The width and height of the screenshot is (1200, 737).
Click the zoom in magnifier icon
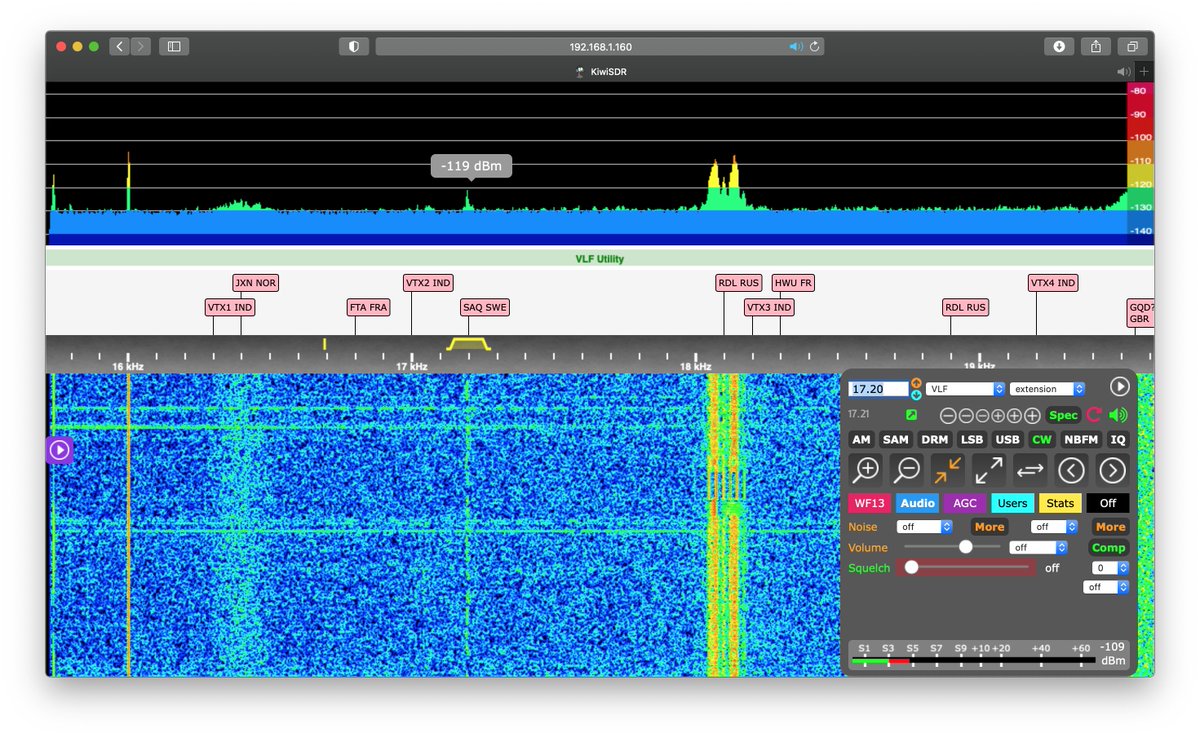[866, 469]
